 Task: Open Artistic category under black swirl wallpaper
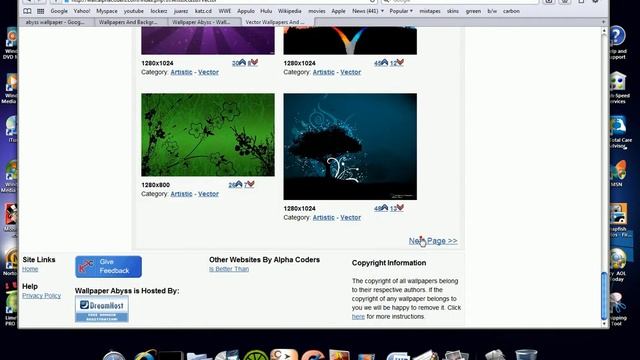(x=324, y=72)
